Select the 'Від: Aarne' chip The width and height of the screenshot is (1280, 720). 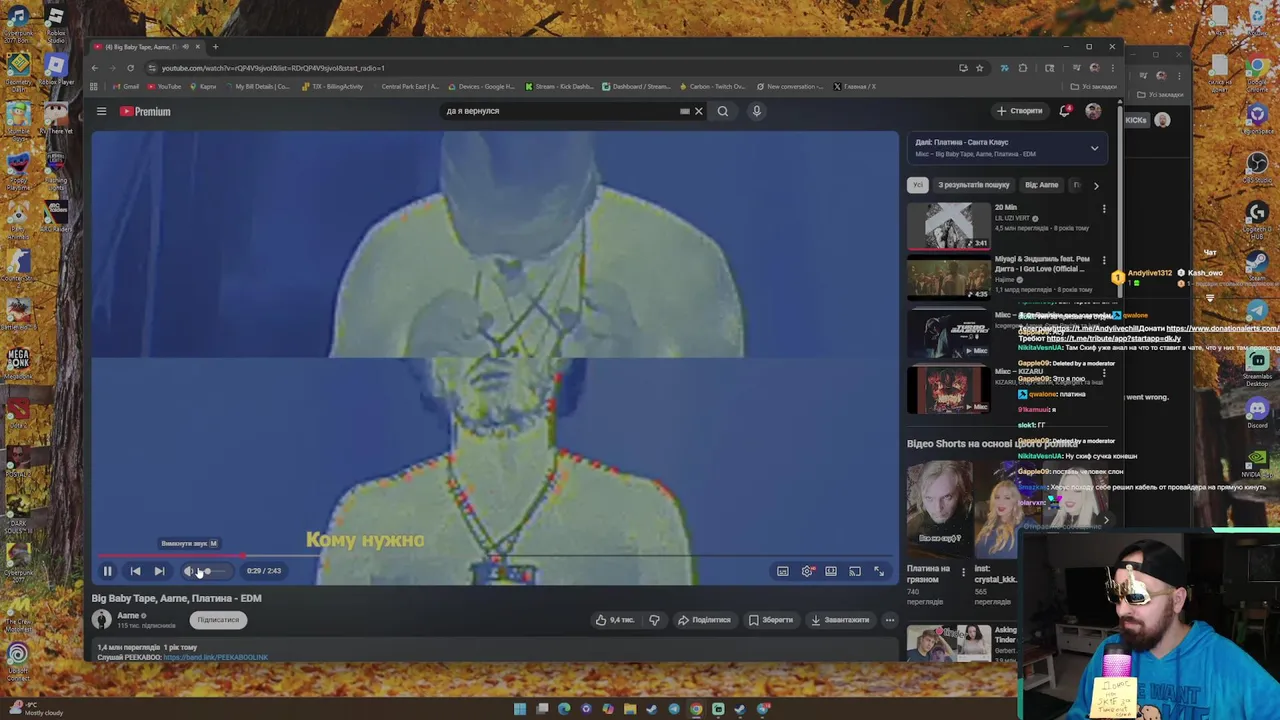(x=1041, y=185)
